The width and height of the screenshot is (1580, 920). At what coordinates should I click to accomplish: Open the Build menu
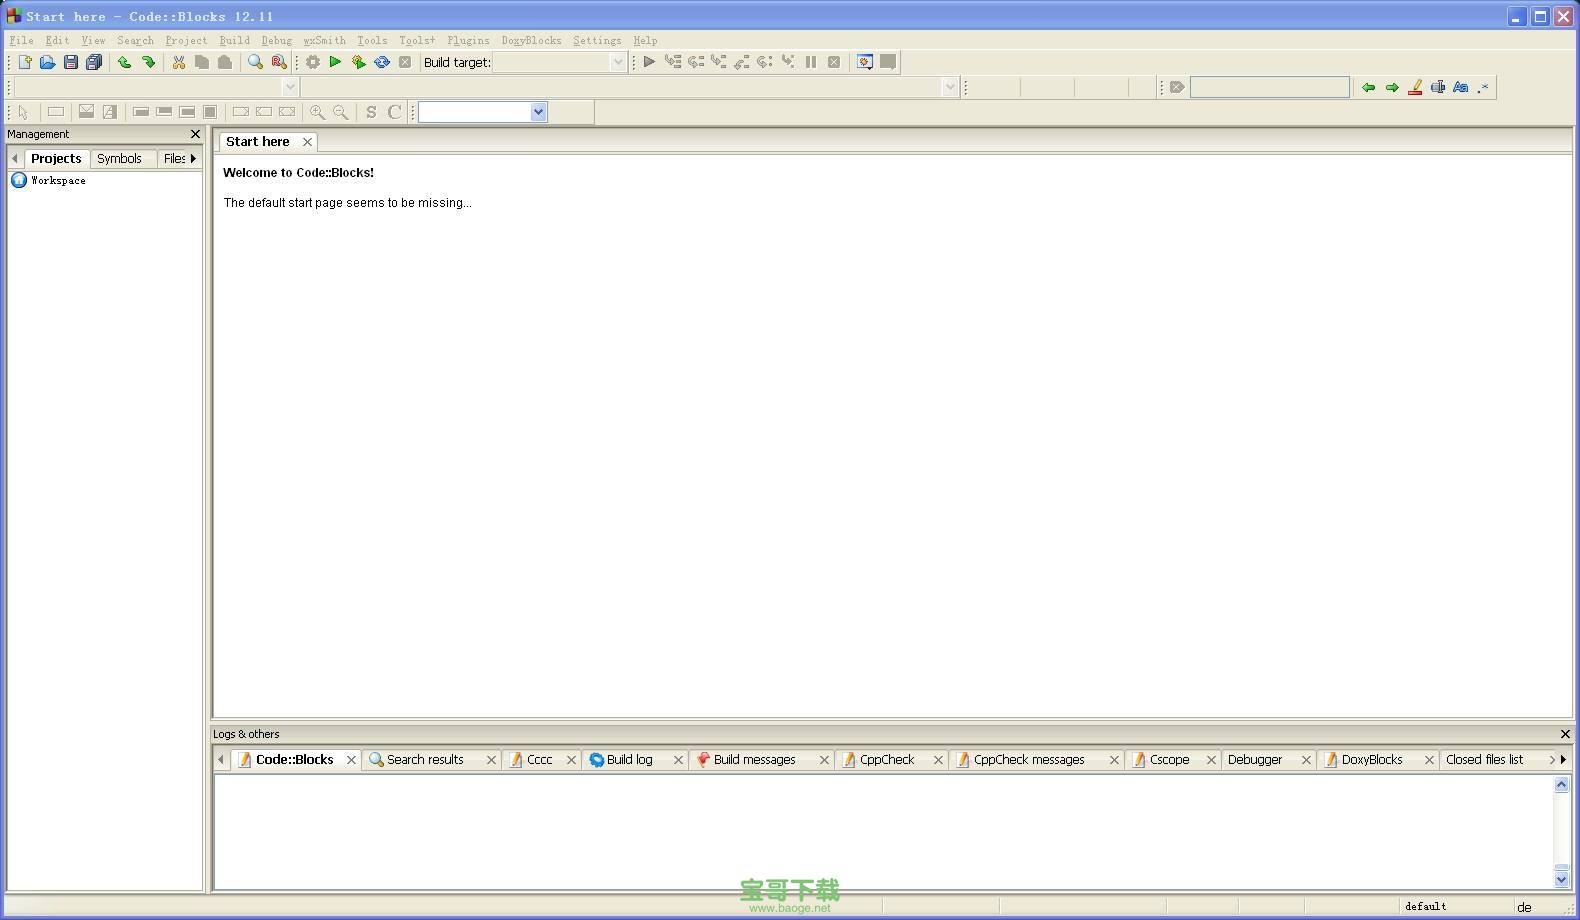234,40
